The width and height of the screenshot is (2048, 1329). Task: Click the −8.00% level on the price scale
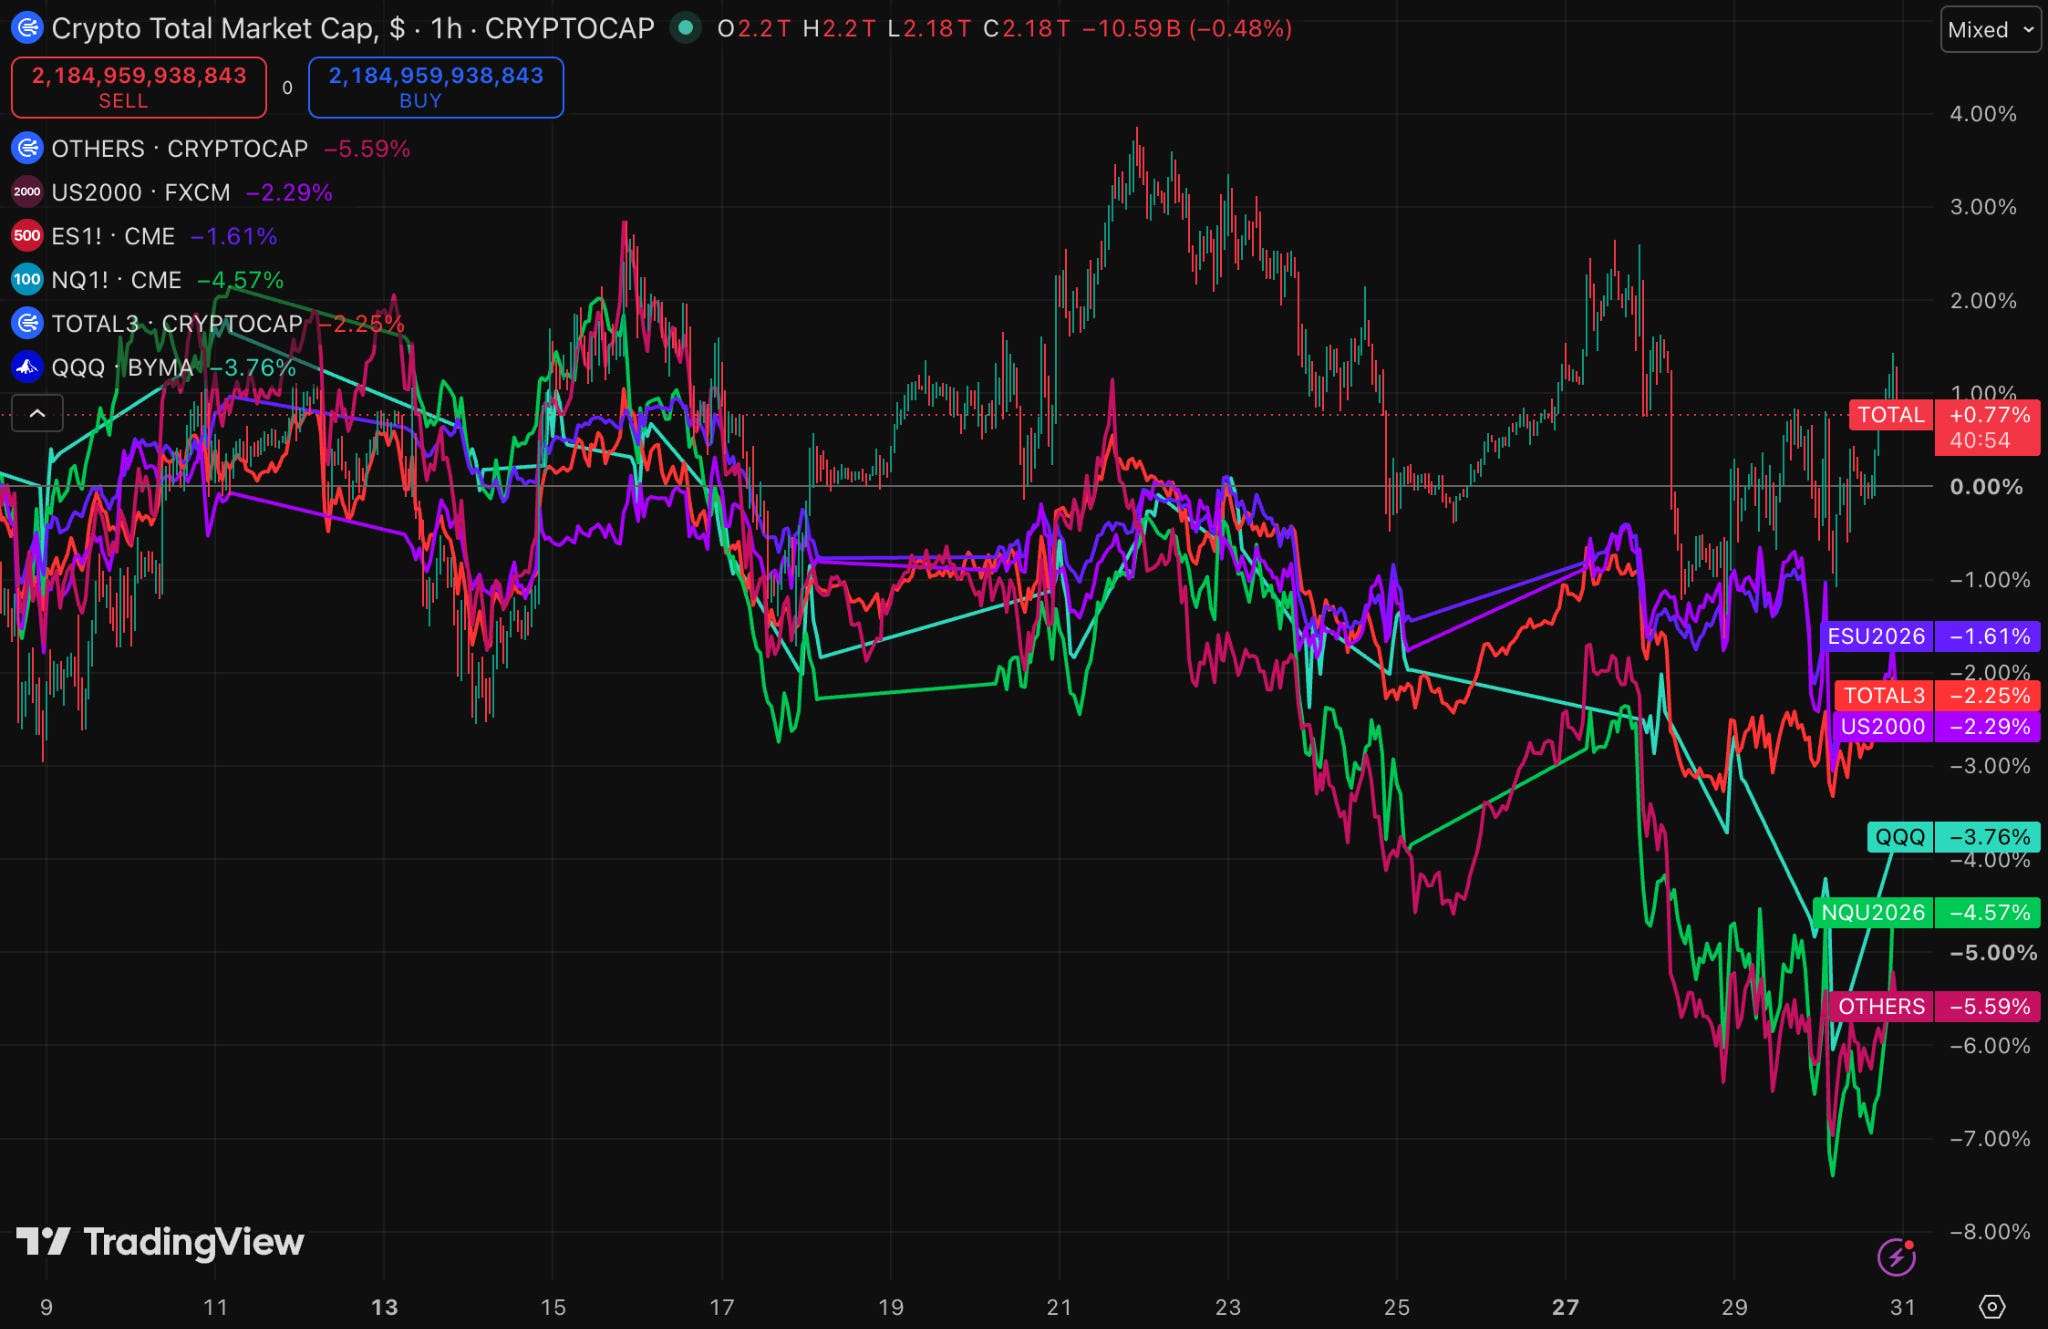(x=1990, y=1232)
